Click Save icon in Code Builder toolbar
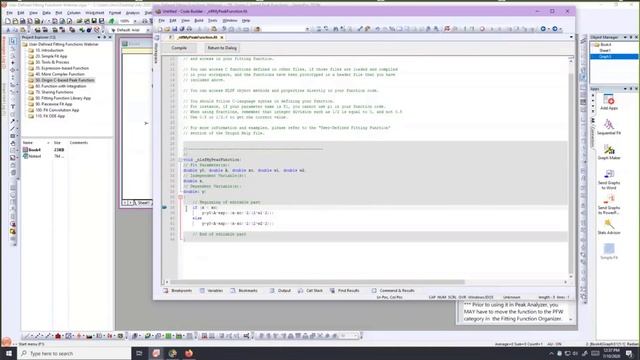Screen dimensions: 640x360 pyautogui.click(x=175, y=29)
